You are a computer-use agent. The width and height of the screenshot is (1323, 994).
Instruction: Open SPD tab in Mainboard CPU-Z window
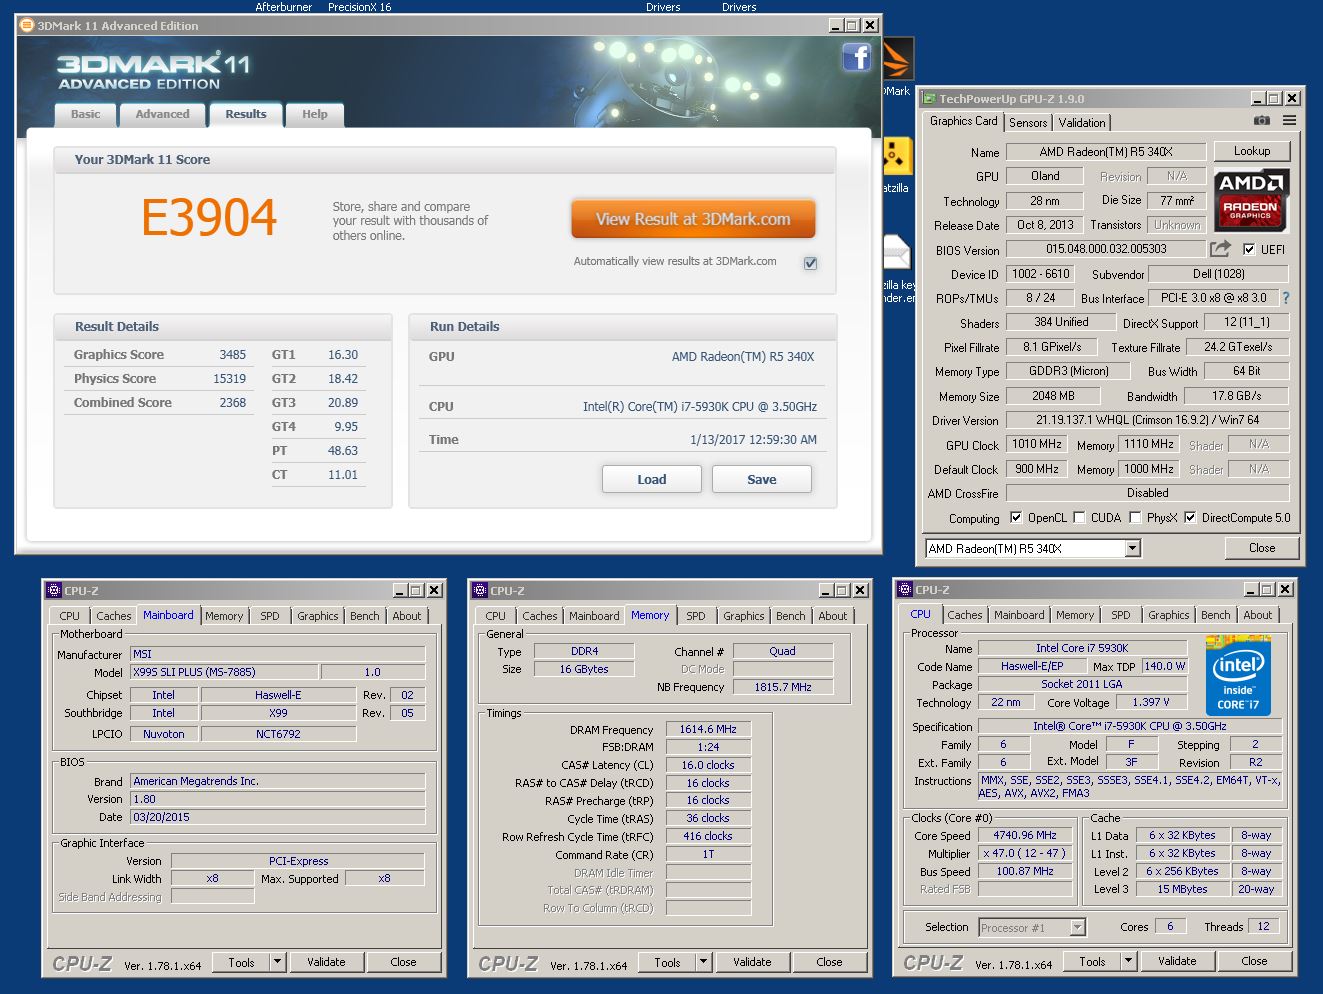click(270, 616)
